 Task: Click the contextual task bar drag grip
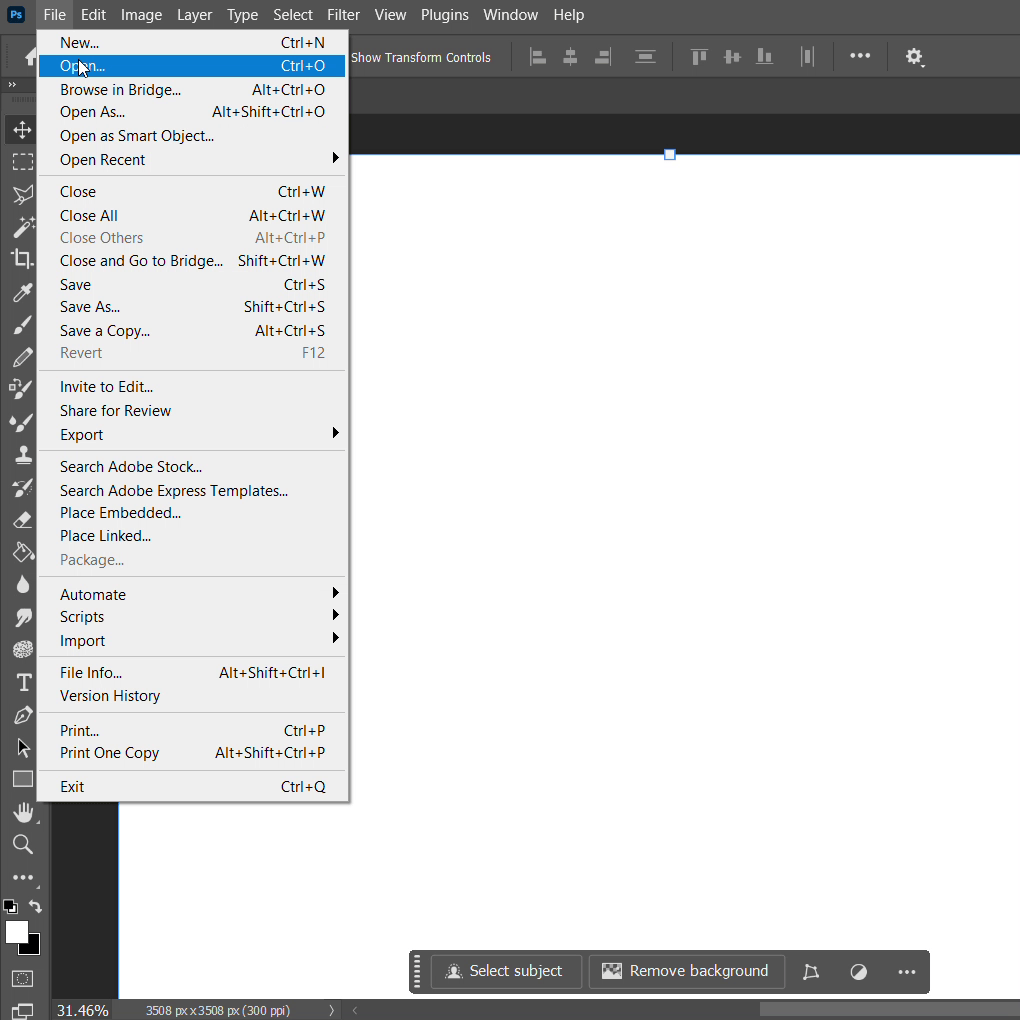417,972
